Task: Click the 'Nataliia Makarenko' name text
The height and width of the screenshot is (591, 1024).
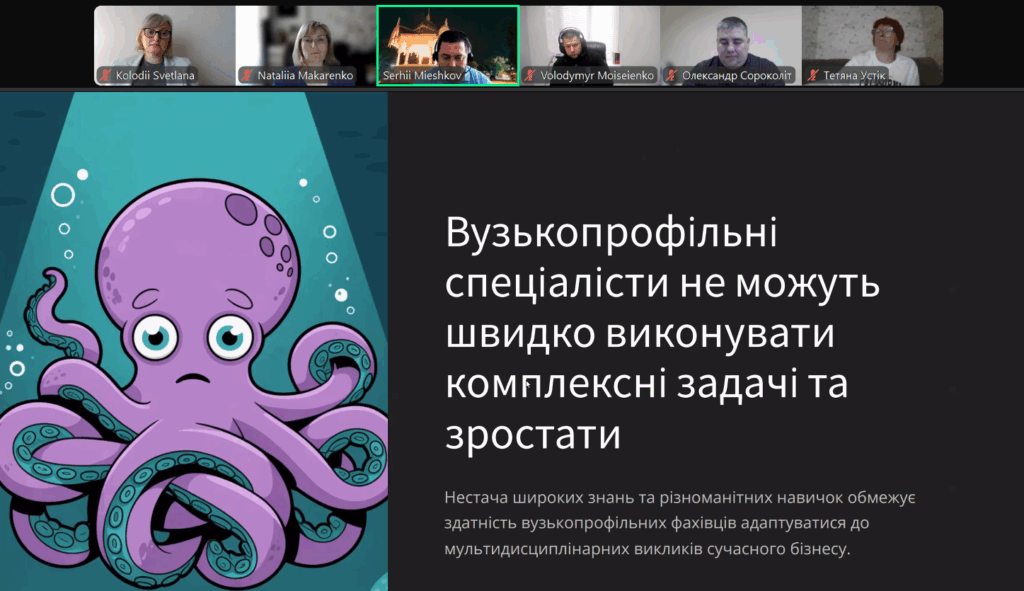Action: pos(305,75)
